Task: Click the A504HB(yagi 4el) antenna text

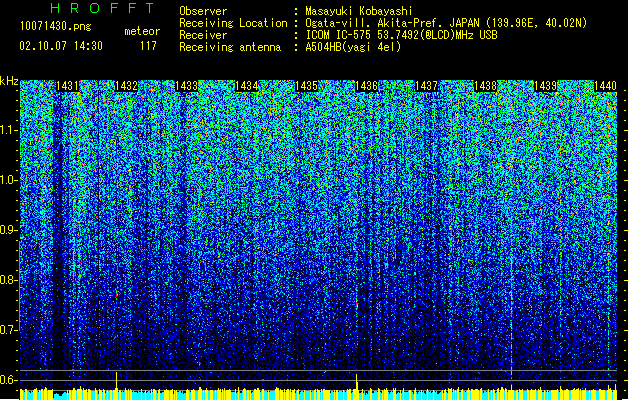Action: 353,47
